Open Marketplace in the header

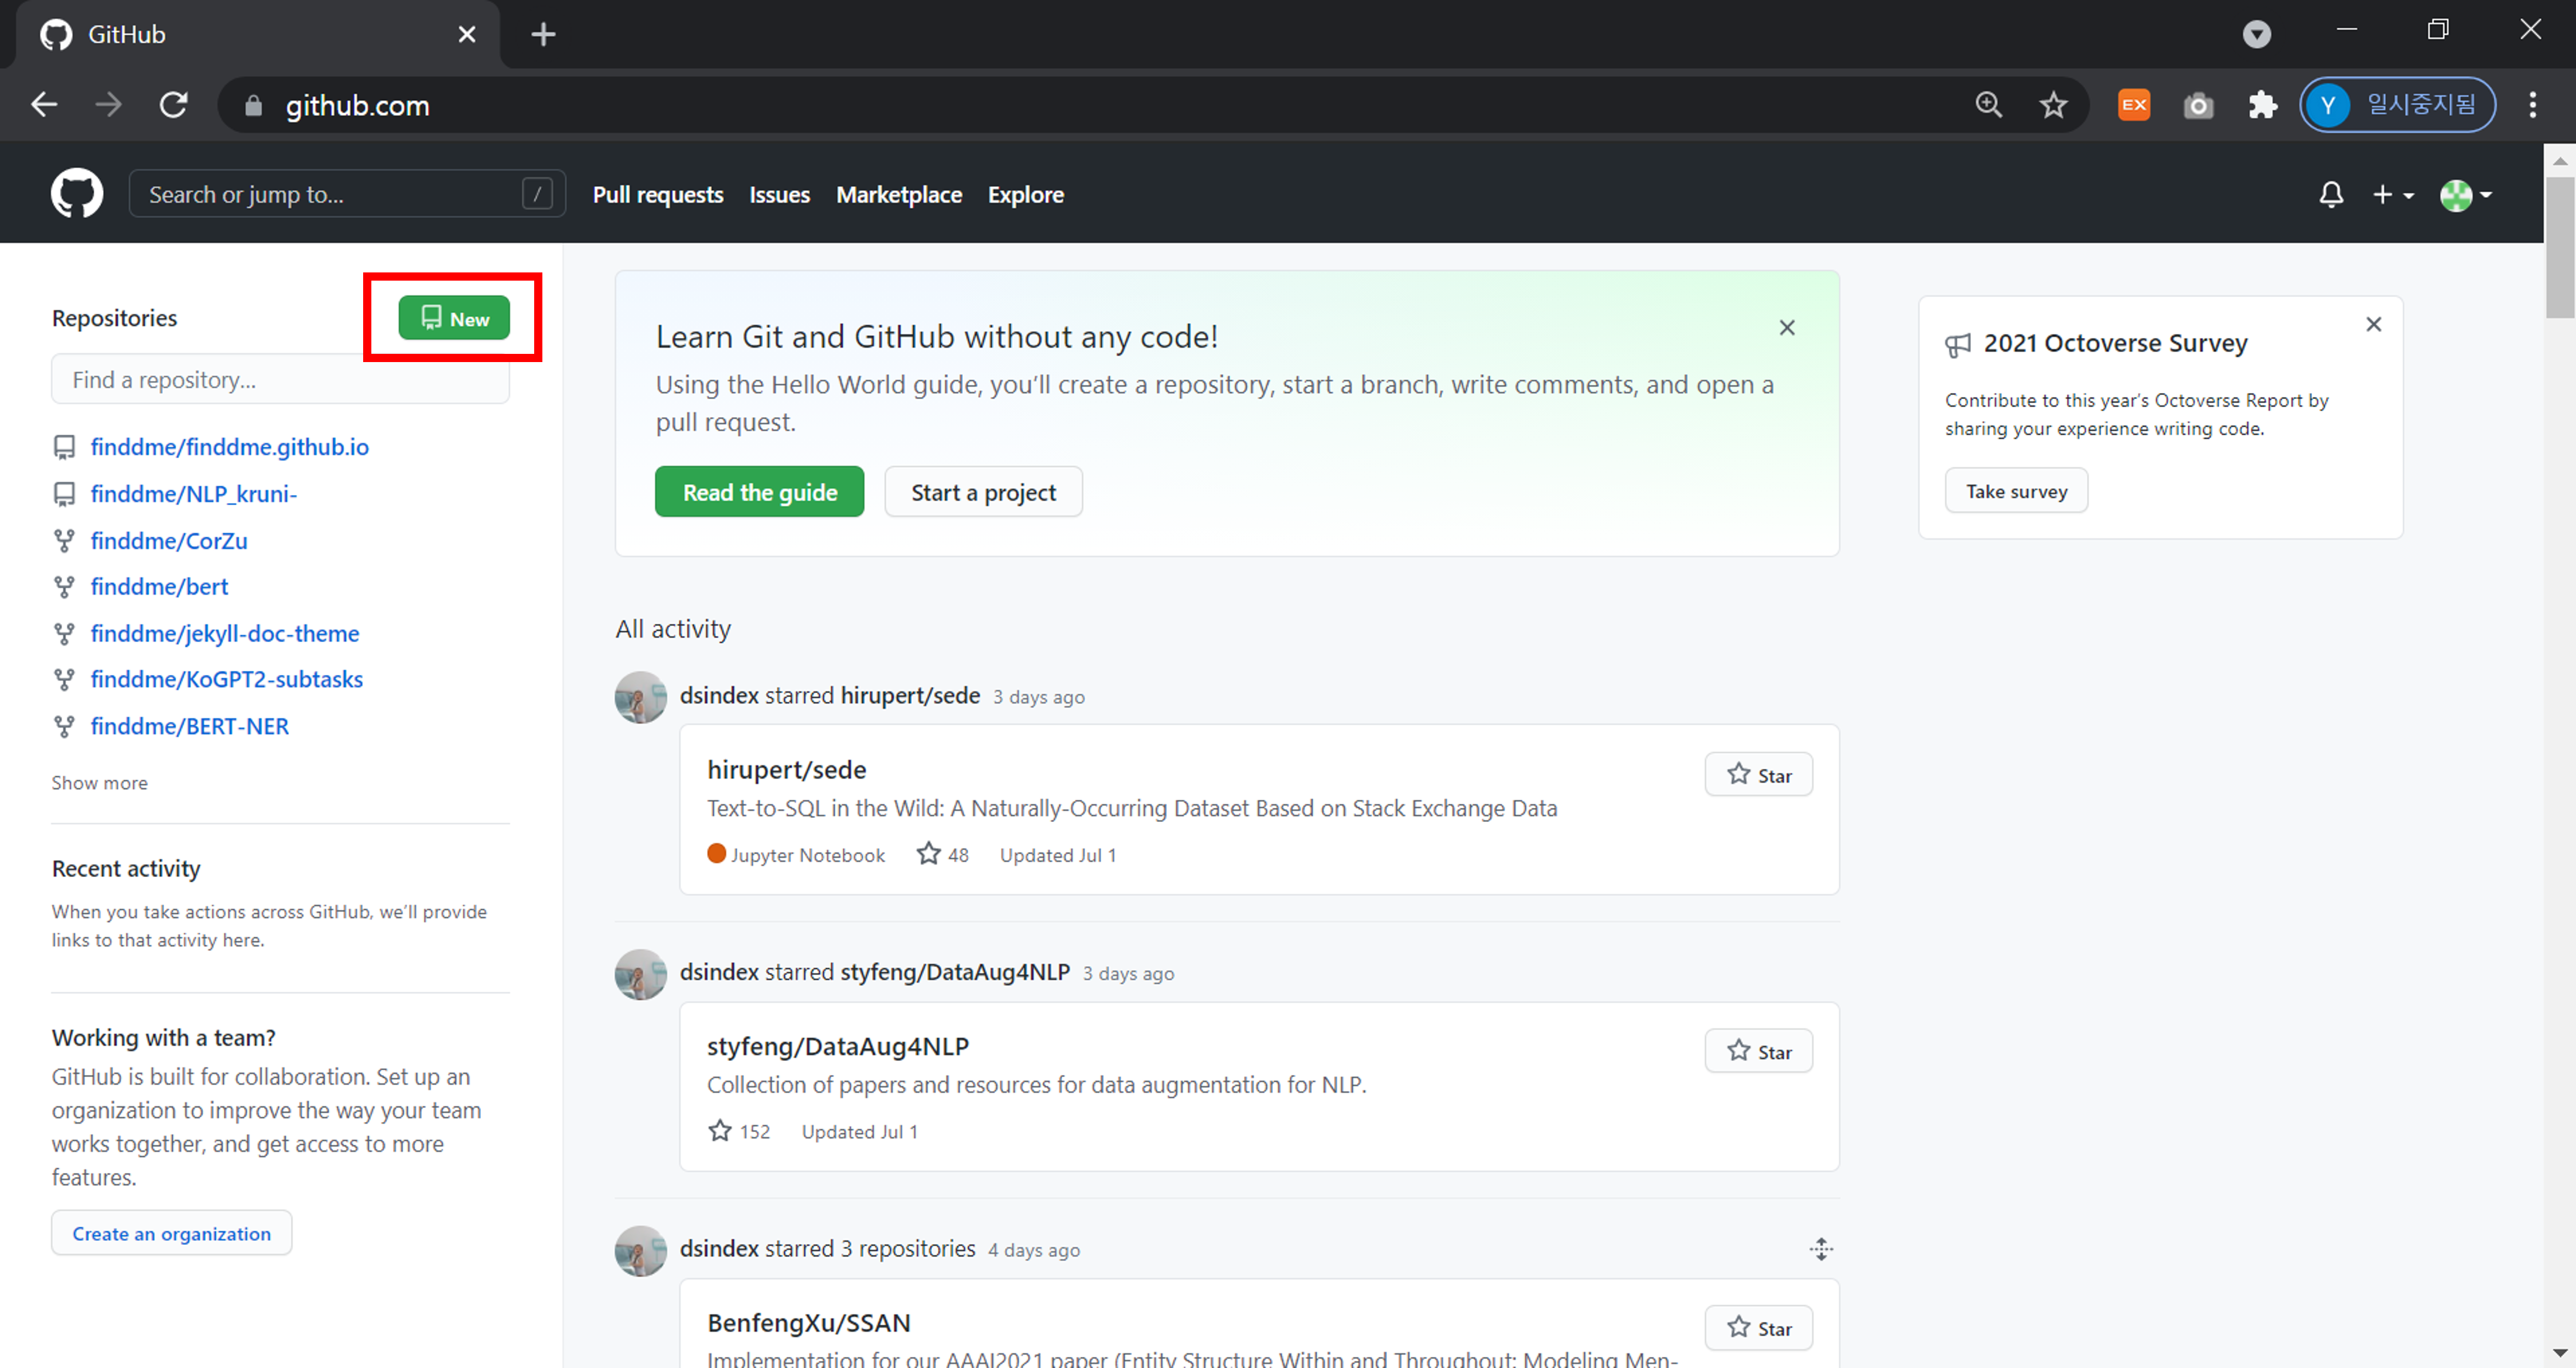point(899,194)
